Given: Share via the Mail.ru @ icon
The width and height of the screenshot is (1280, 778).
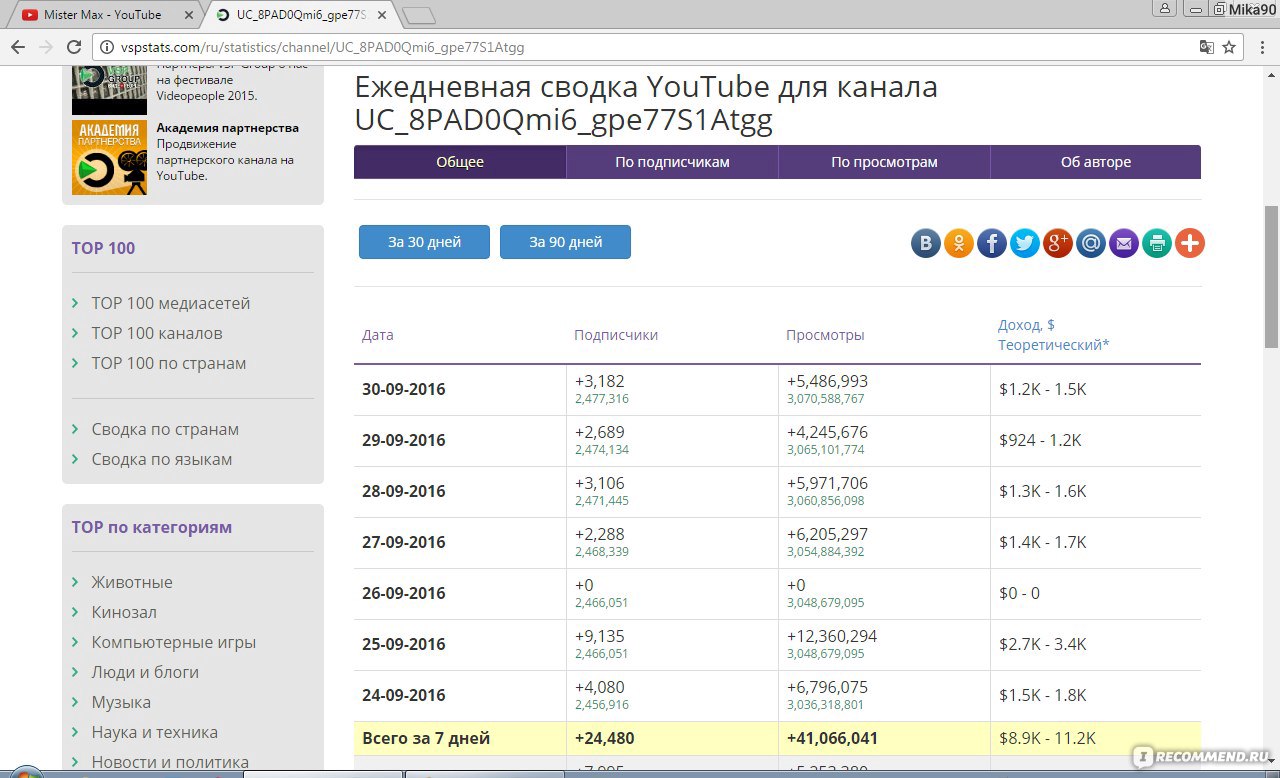Looking at the screenshot, I should click(x=1091, y=243).
